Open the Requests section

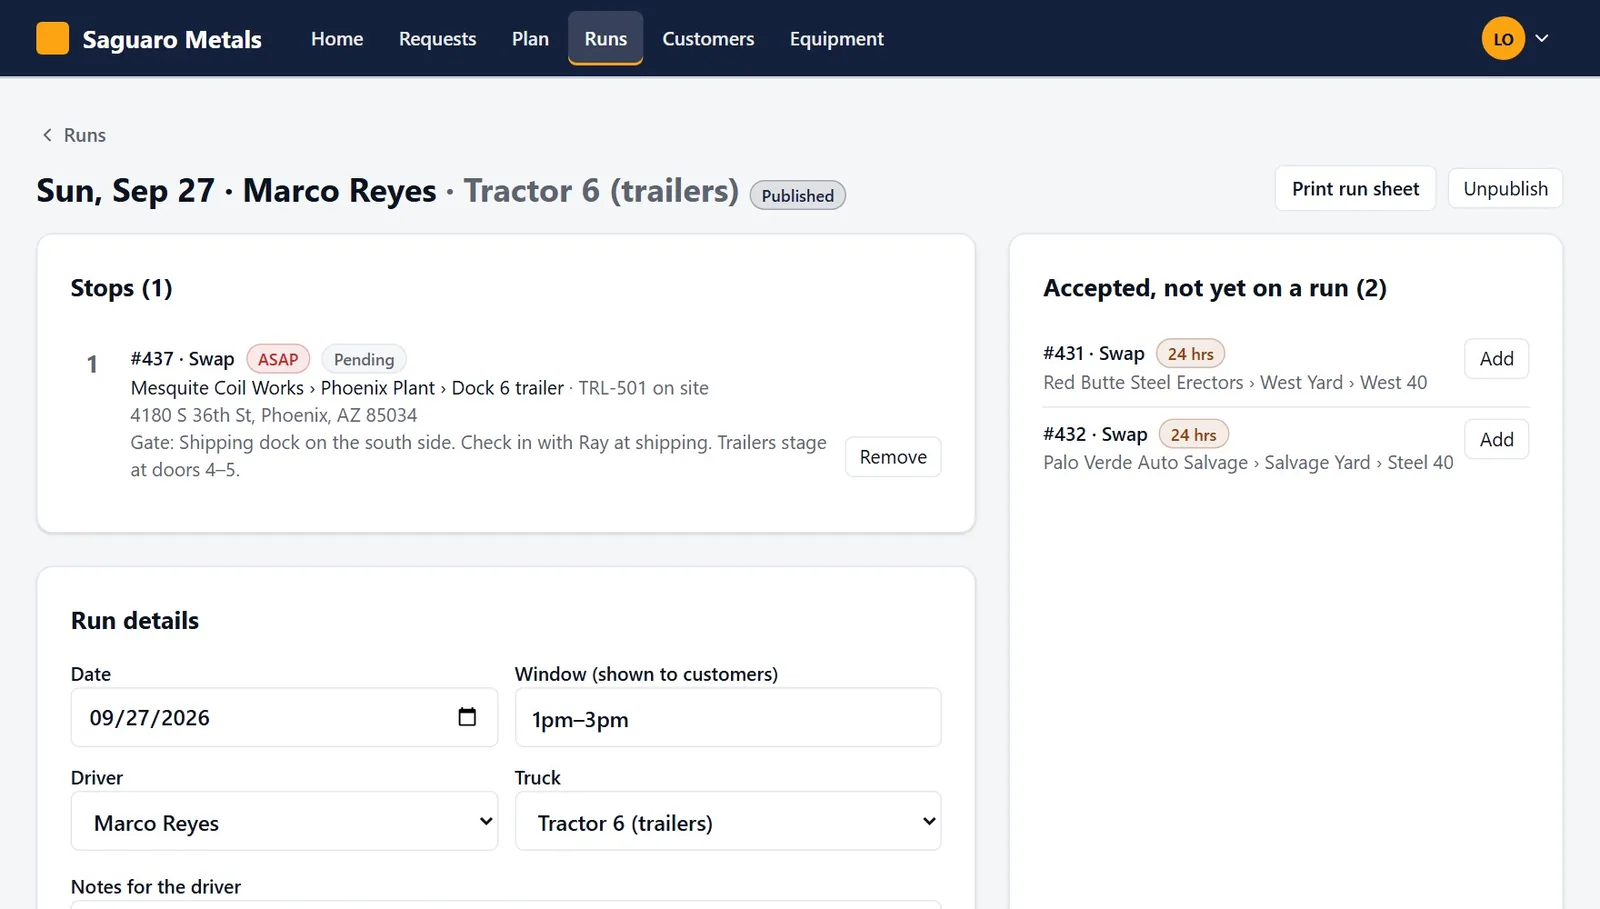[x=437, y=39]
